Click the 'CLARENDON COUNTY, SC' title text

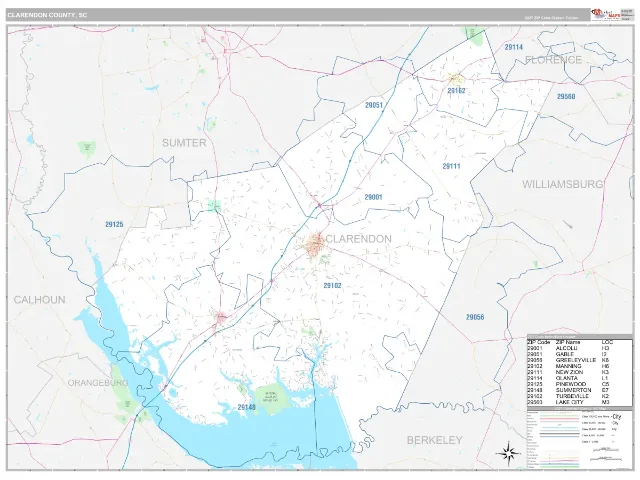click(47, 15)
